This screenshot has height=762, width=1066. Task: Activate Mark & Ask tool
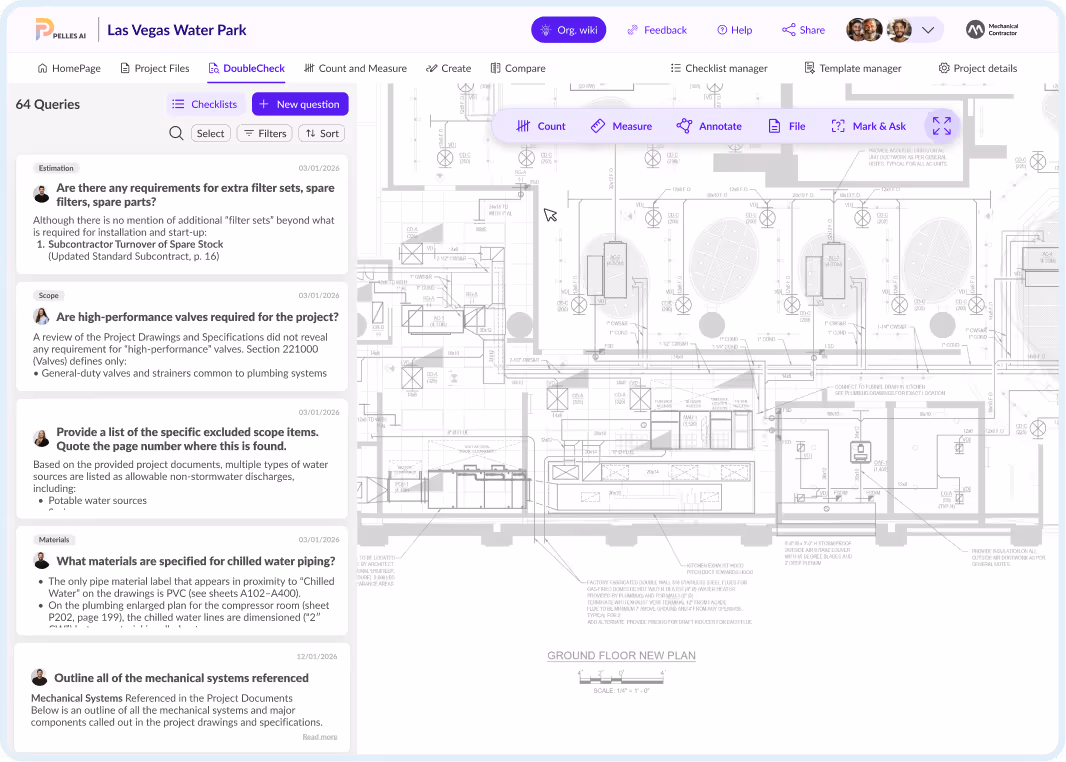click(868, 126)
